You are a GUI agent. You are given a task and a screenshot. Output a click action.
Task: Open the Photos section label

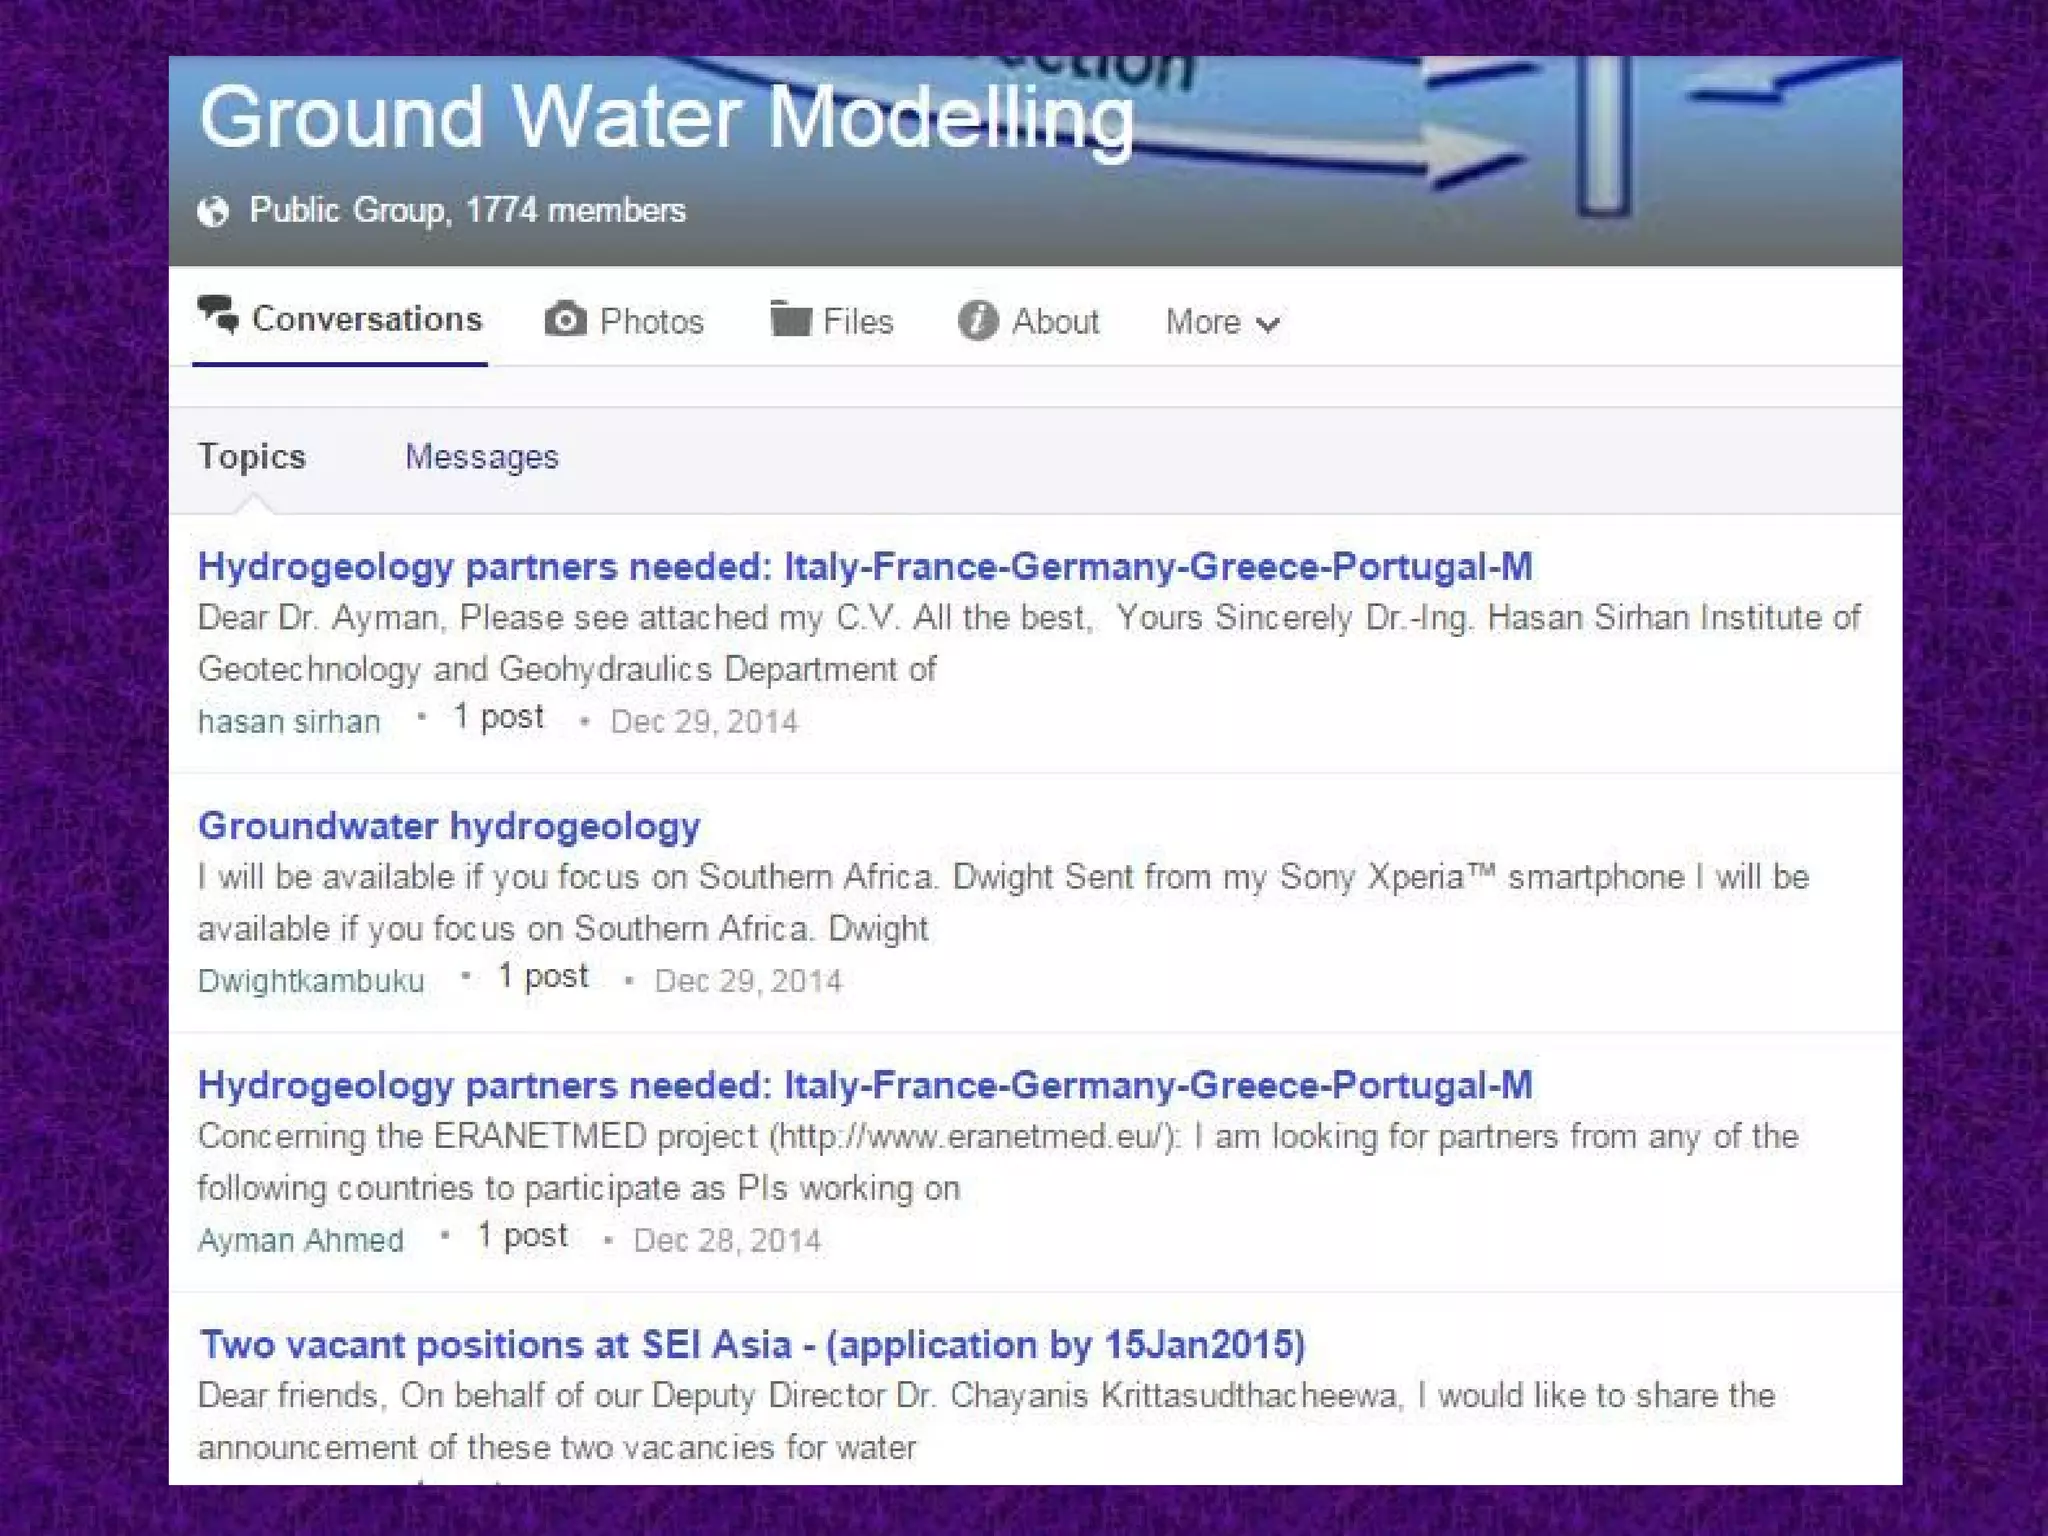(x=651, y=322)
